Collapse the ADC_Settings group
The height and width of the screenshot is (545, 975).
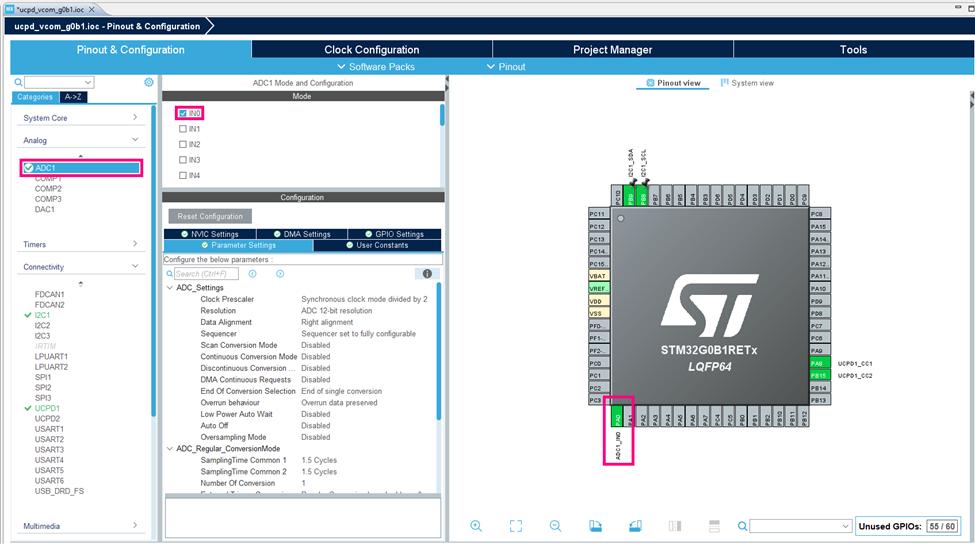click(x=170, y=288)
